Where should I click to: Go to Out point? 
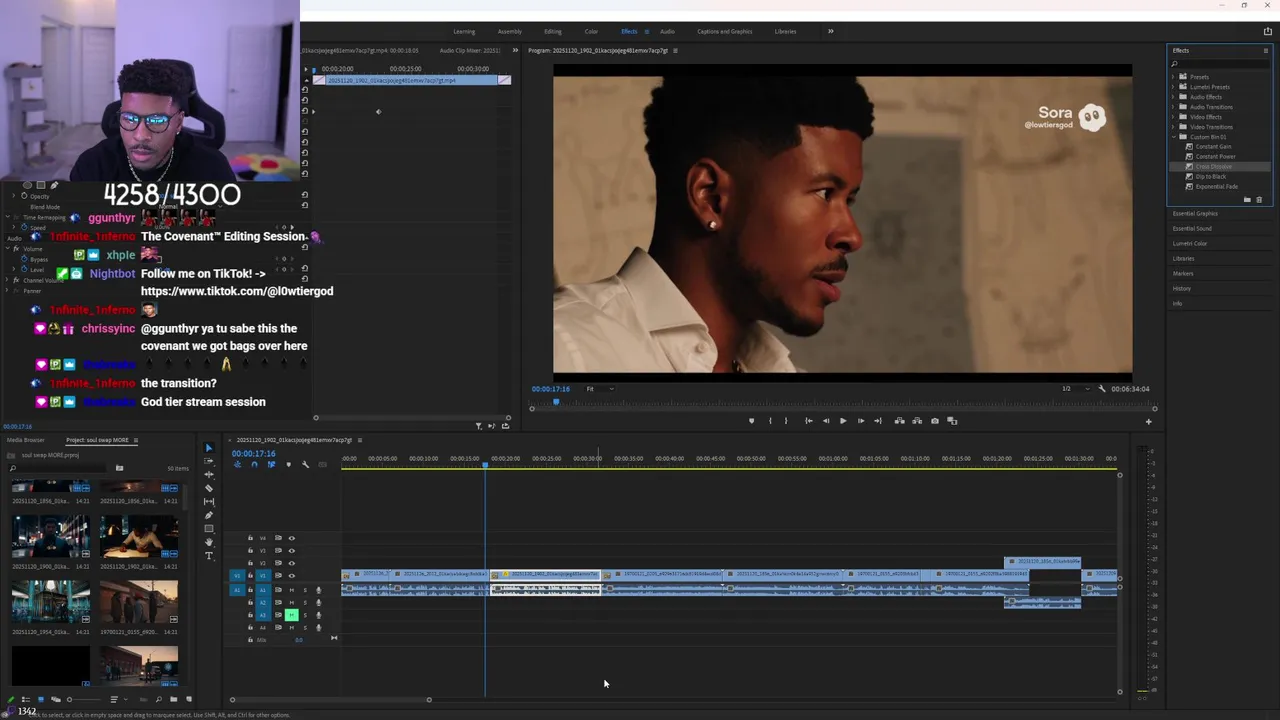878,421
